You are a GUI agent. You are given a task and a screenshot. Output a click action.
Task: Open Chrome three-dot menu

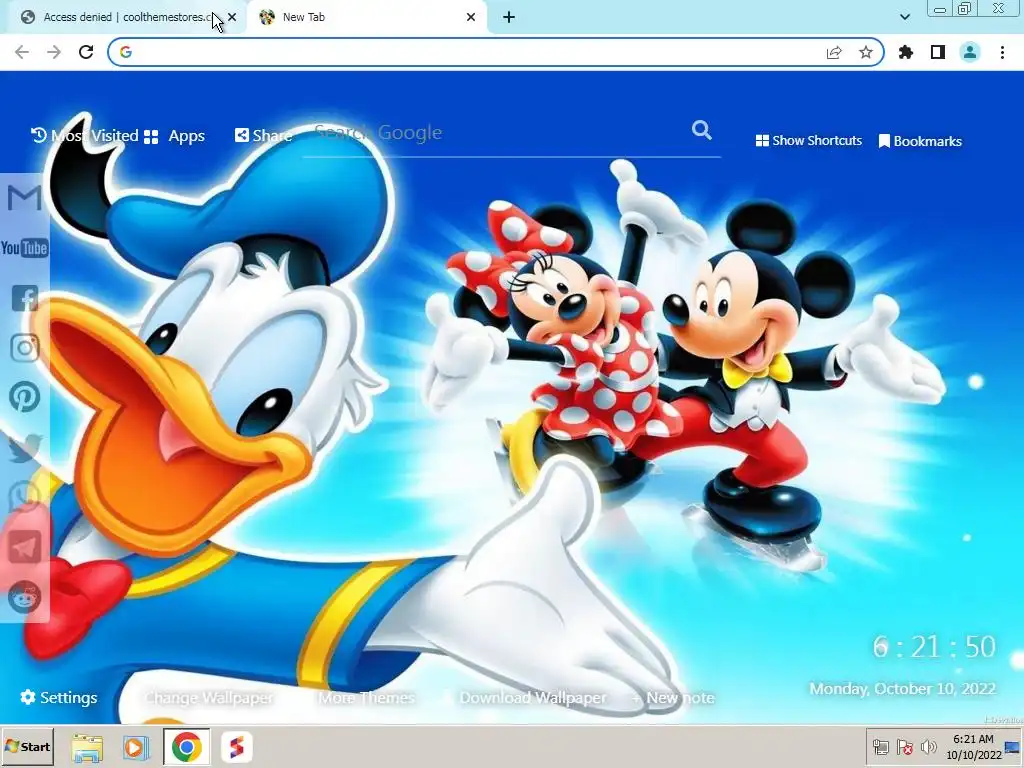tap(1002, 52)
